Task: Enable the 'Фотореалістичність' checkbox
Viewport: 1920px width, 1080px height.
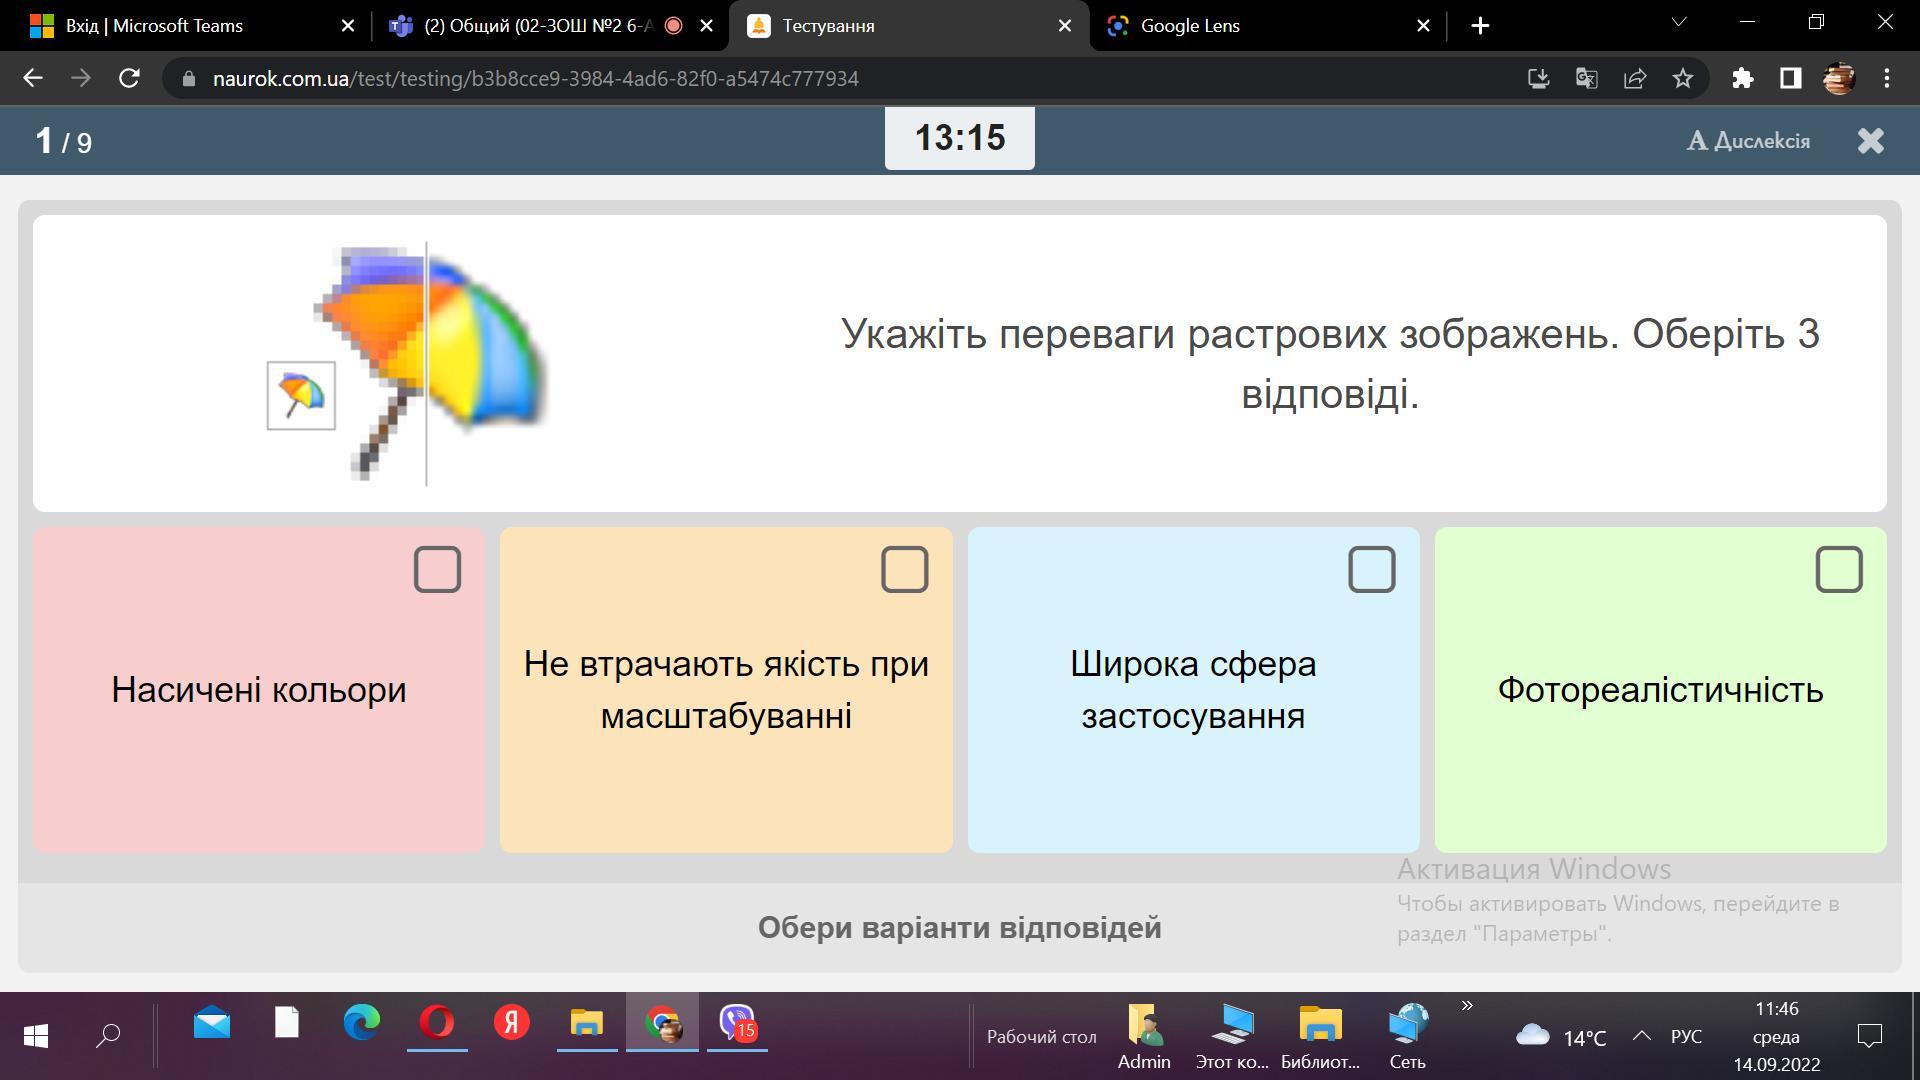Action: coord(1839,569)
